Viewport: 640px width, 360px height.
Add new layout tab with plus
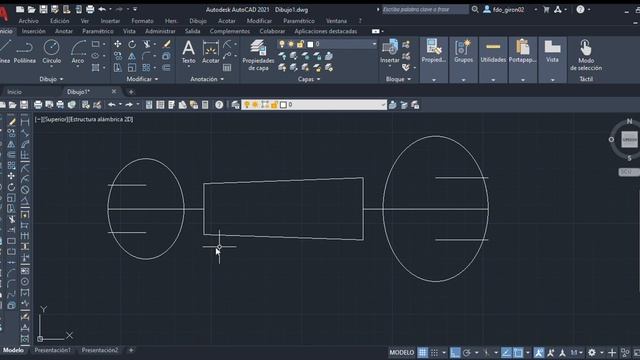pyautogui.click(x=131, y=350)
